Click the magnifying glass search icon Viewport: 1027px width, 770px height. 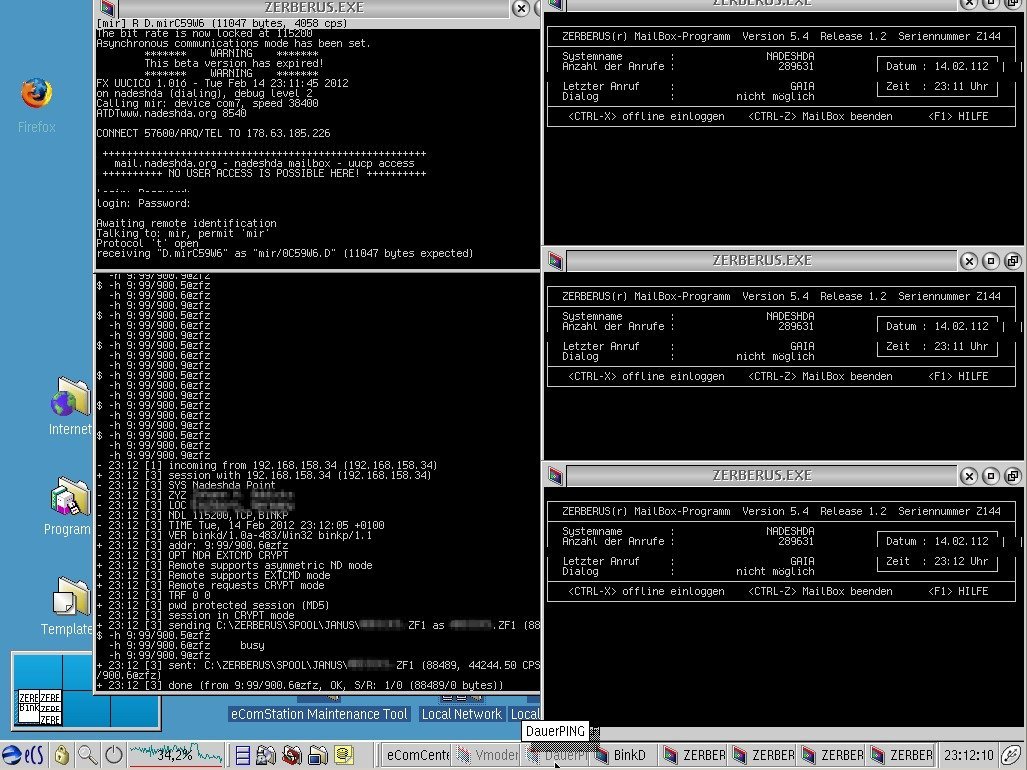tap(88, 755)
